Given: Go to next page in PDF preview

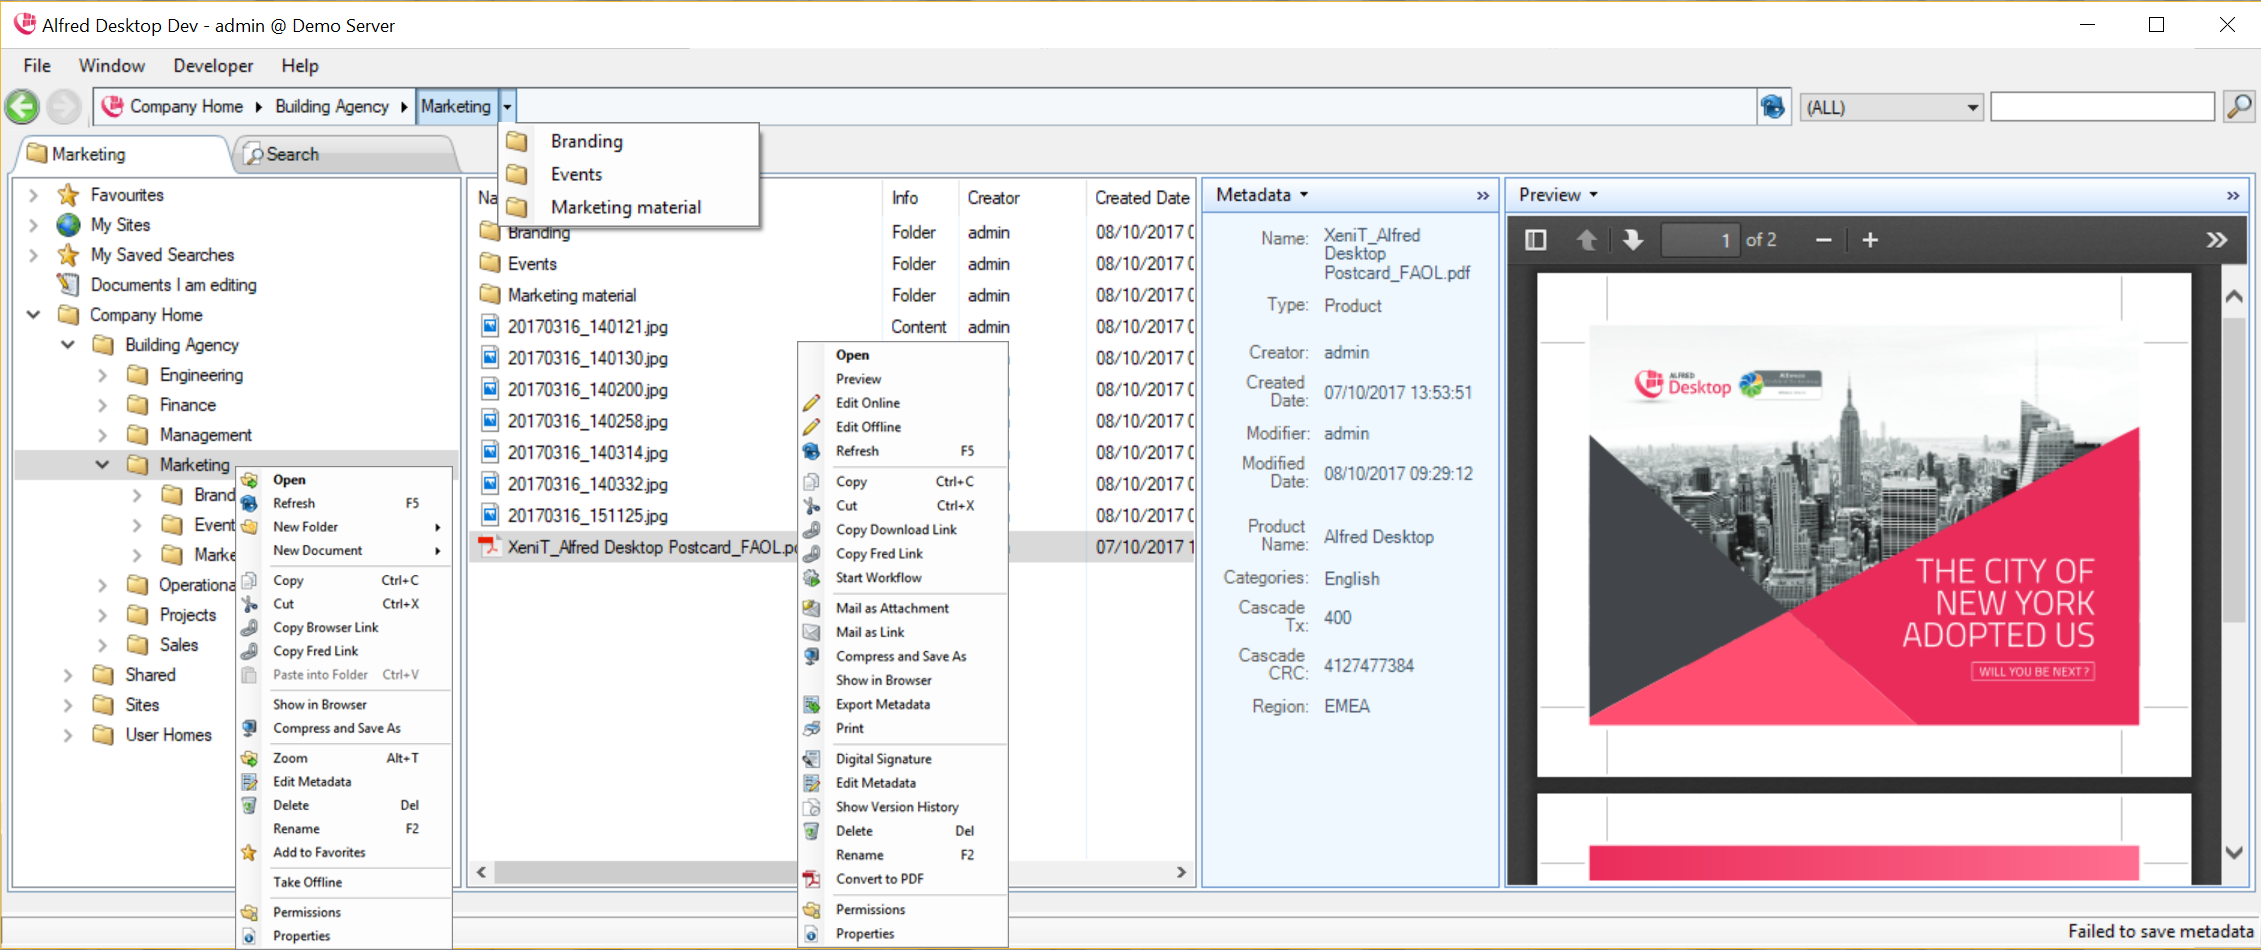Looking at the screenshot, I should [x=1632, y=240].
